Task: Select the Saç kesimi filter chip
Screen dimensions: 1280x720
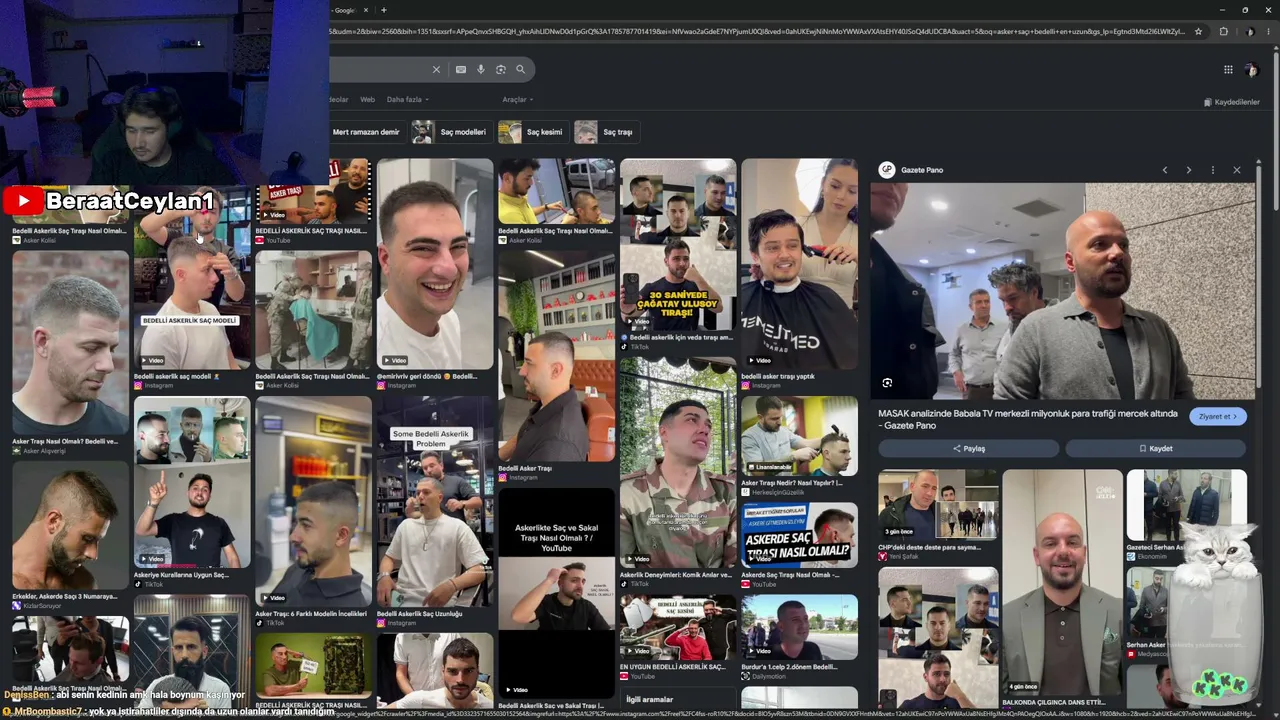Action: coord(532,132)
